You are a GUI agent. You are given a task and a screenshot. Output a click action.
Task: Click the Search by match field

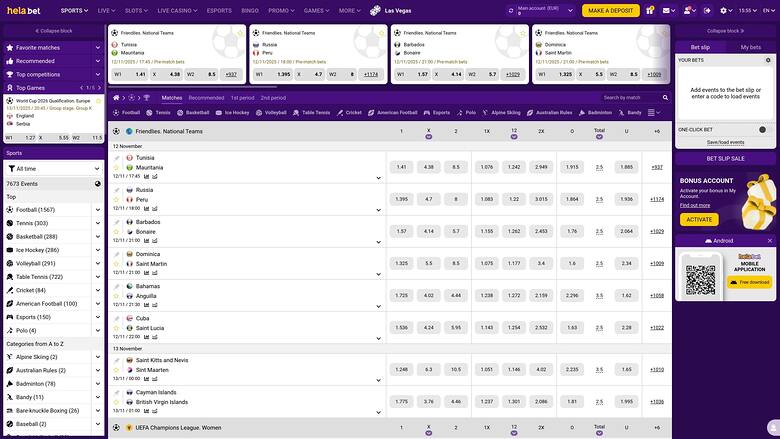[x=631, y=98]
